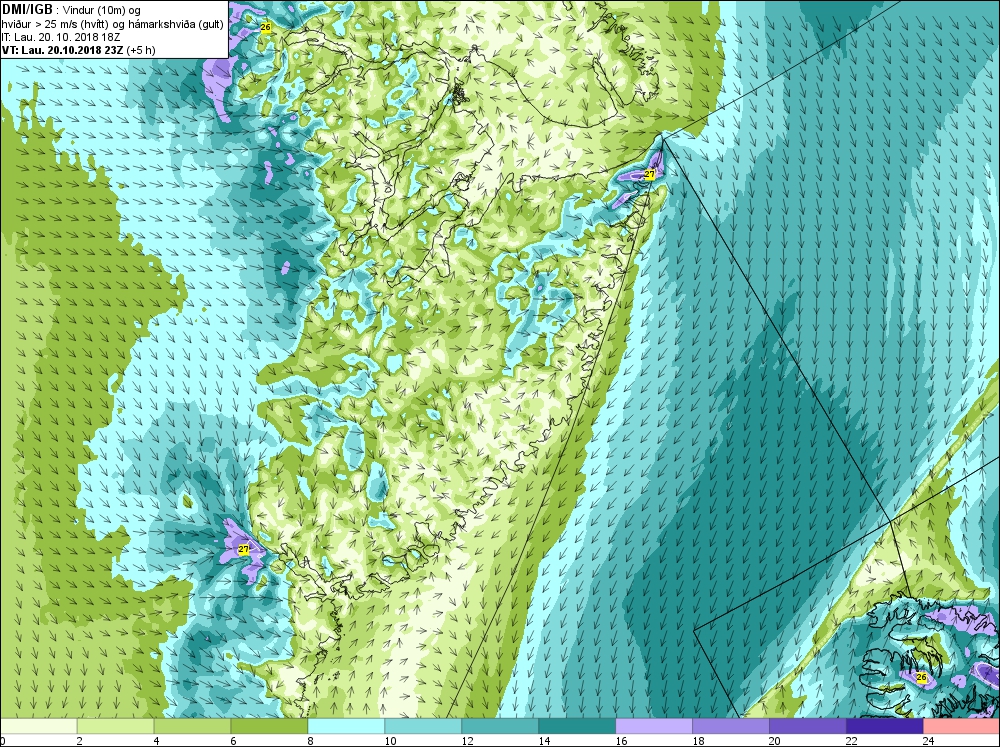Screen dimensions: 1000x747
Task: Click the '0' value on the wind scale
Action: click(x=3, y=741)
